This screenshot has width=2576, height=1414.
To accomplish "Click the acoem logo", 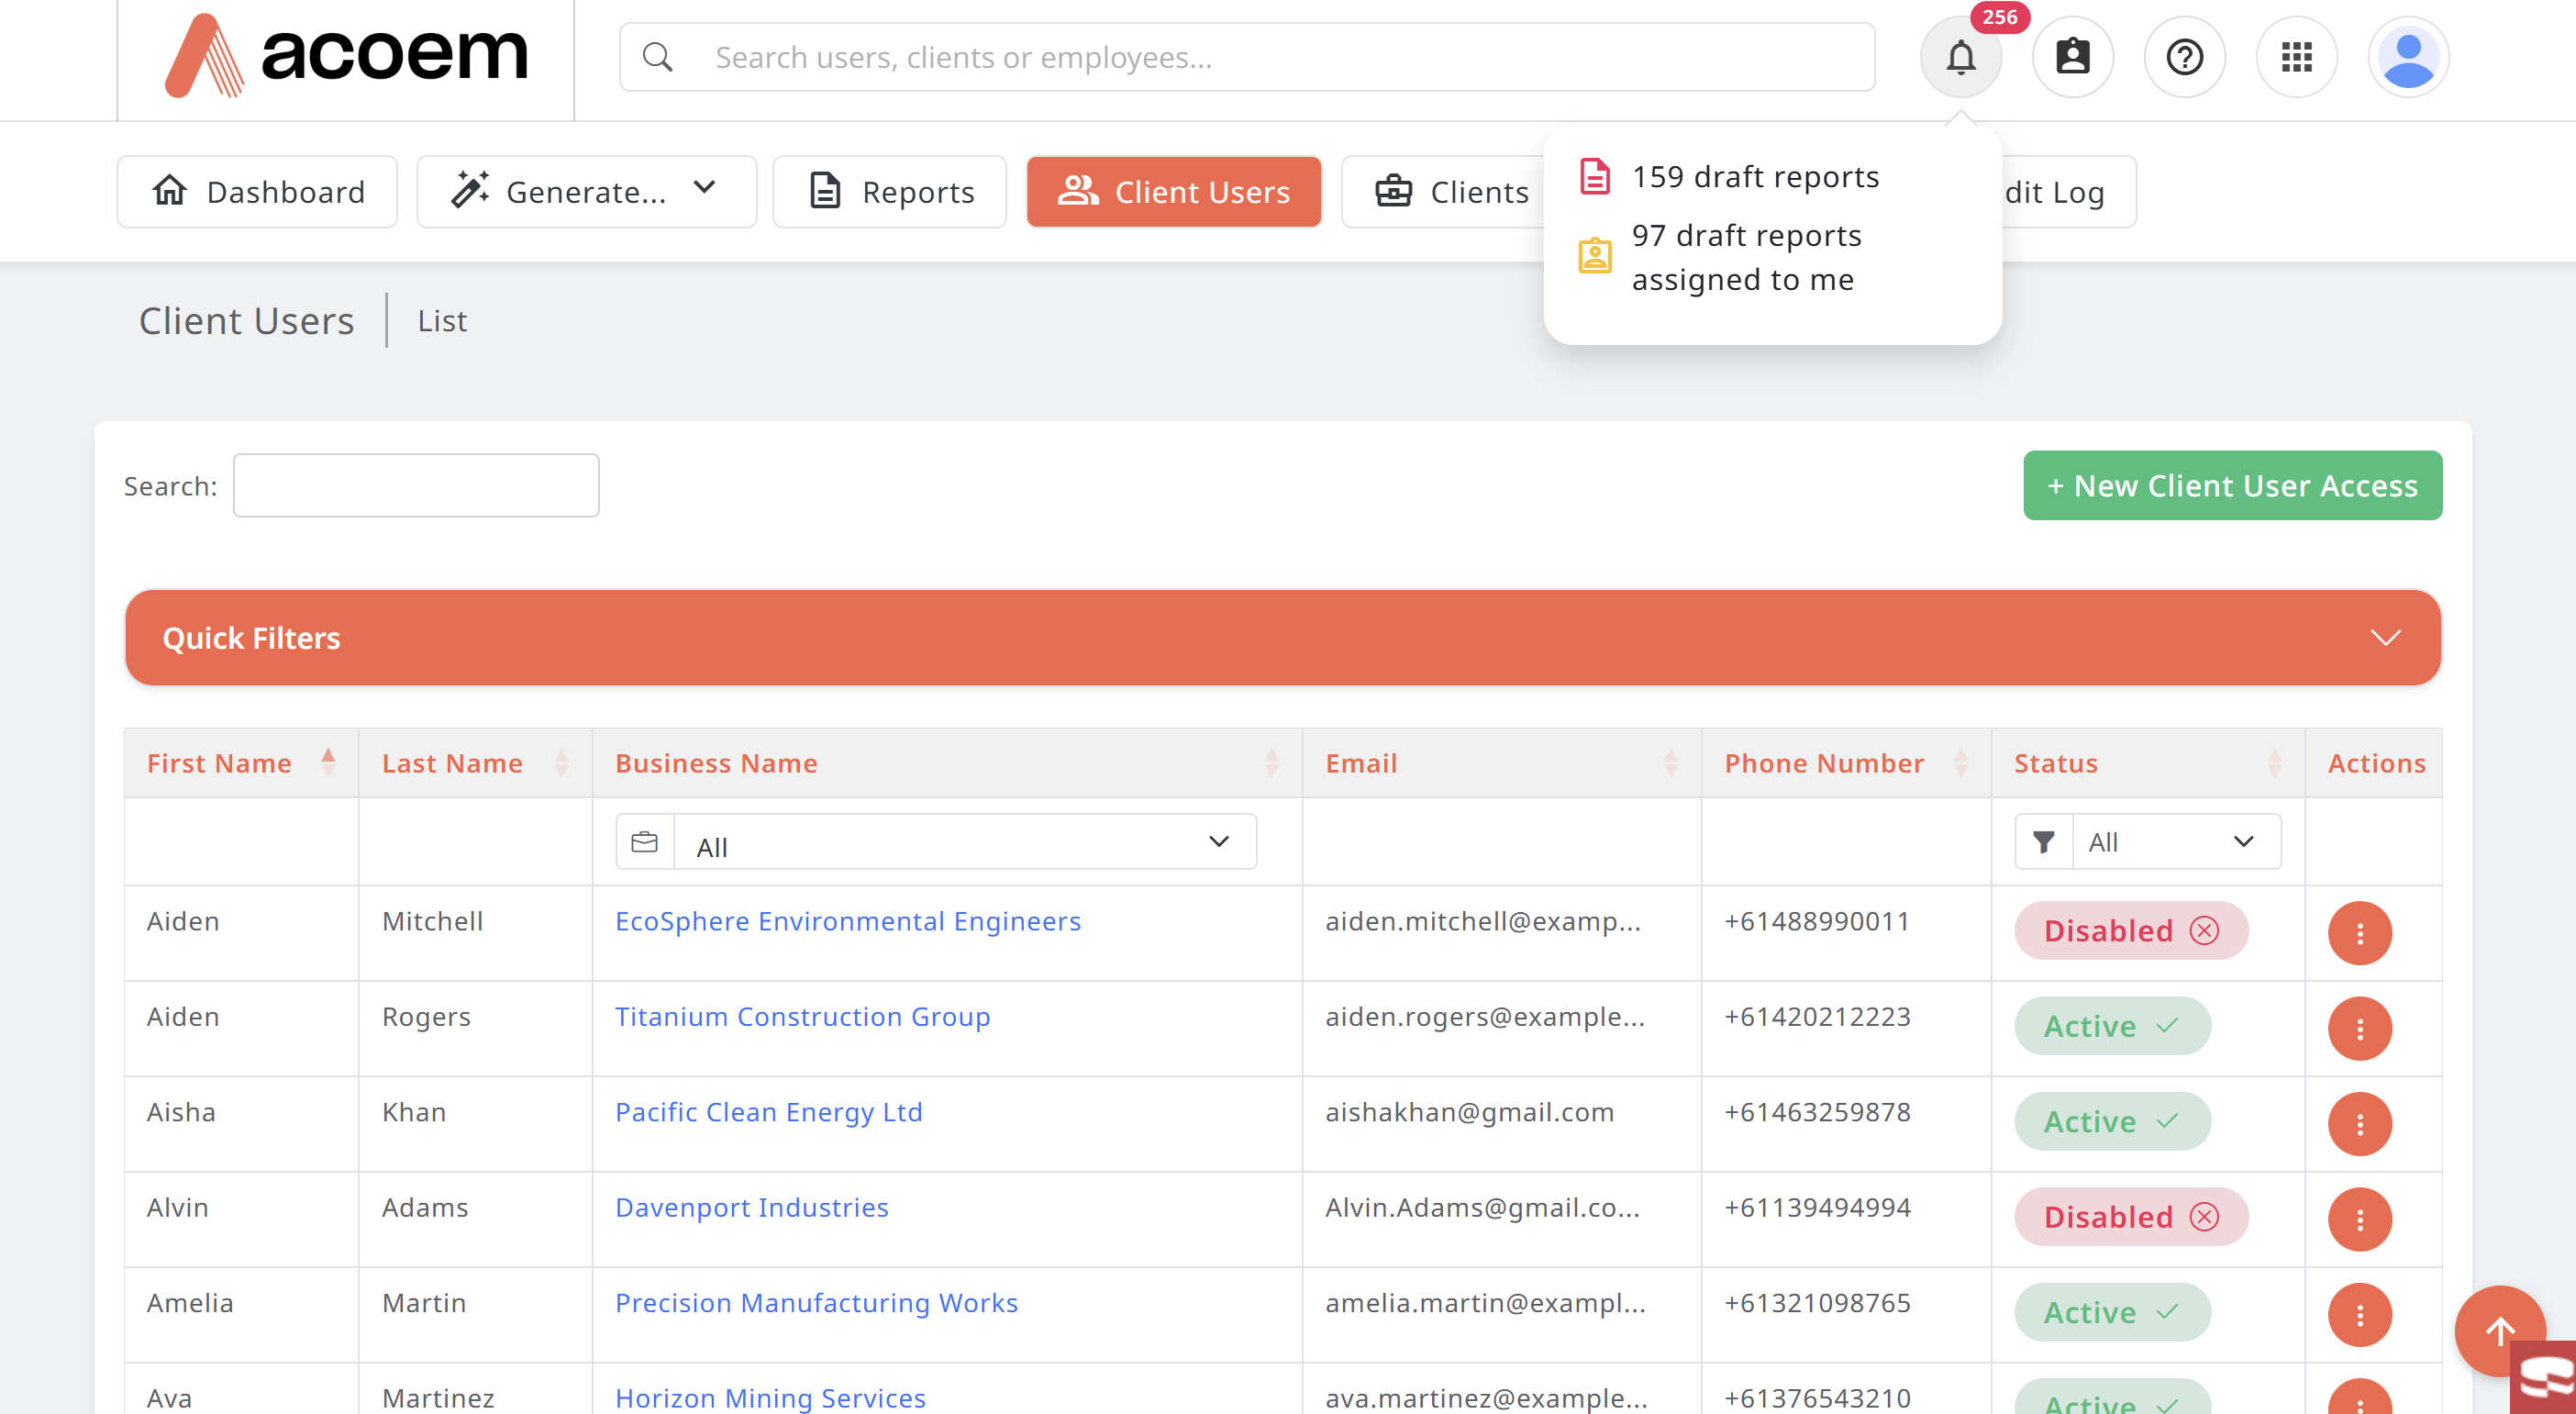I will (346, 55).
